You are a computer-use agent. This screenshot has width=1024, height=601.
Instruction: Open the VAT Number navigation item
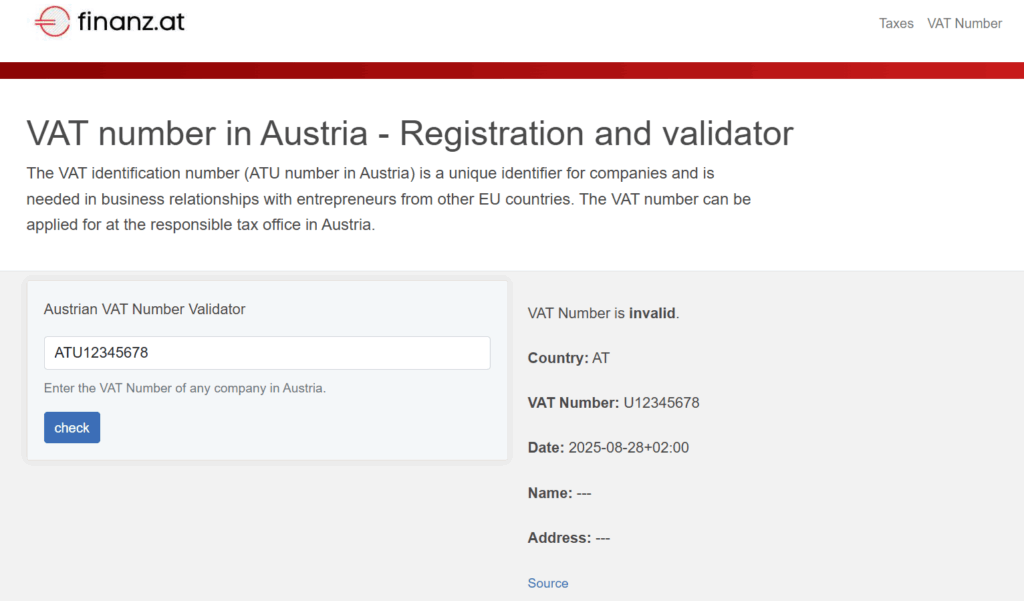coord(964,23)
